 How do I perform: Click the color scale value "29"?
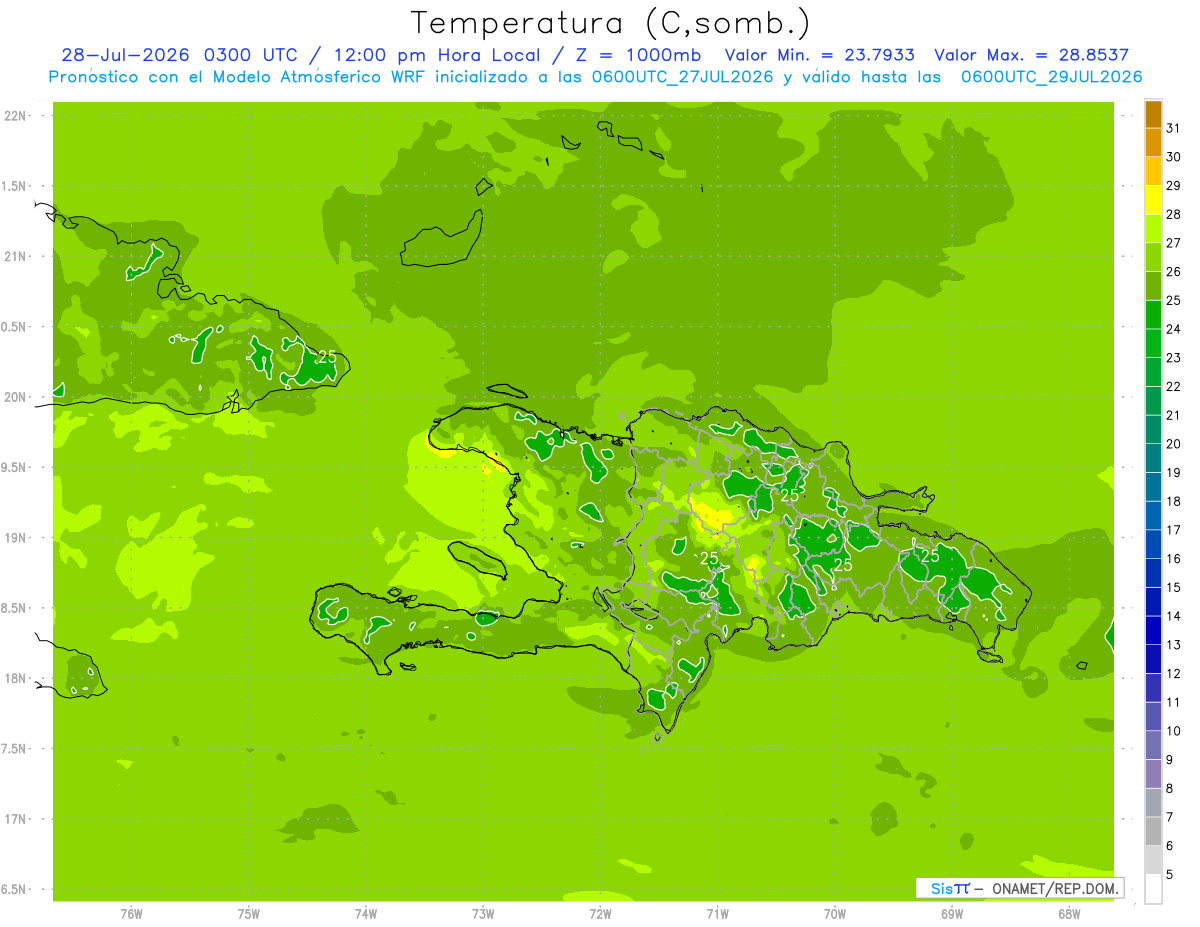[x=1174, y=185]
